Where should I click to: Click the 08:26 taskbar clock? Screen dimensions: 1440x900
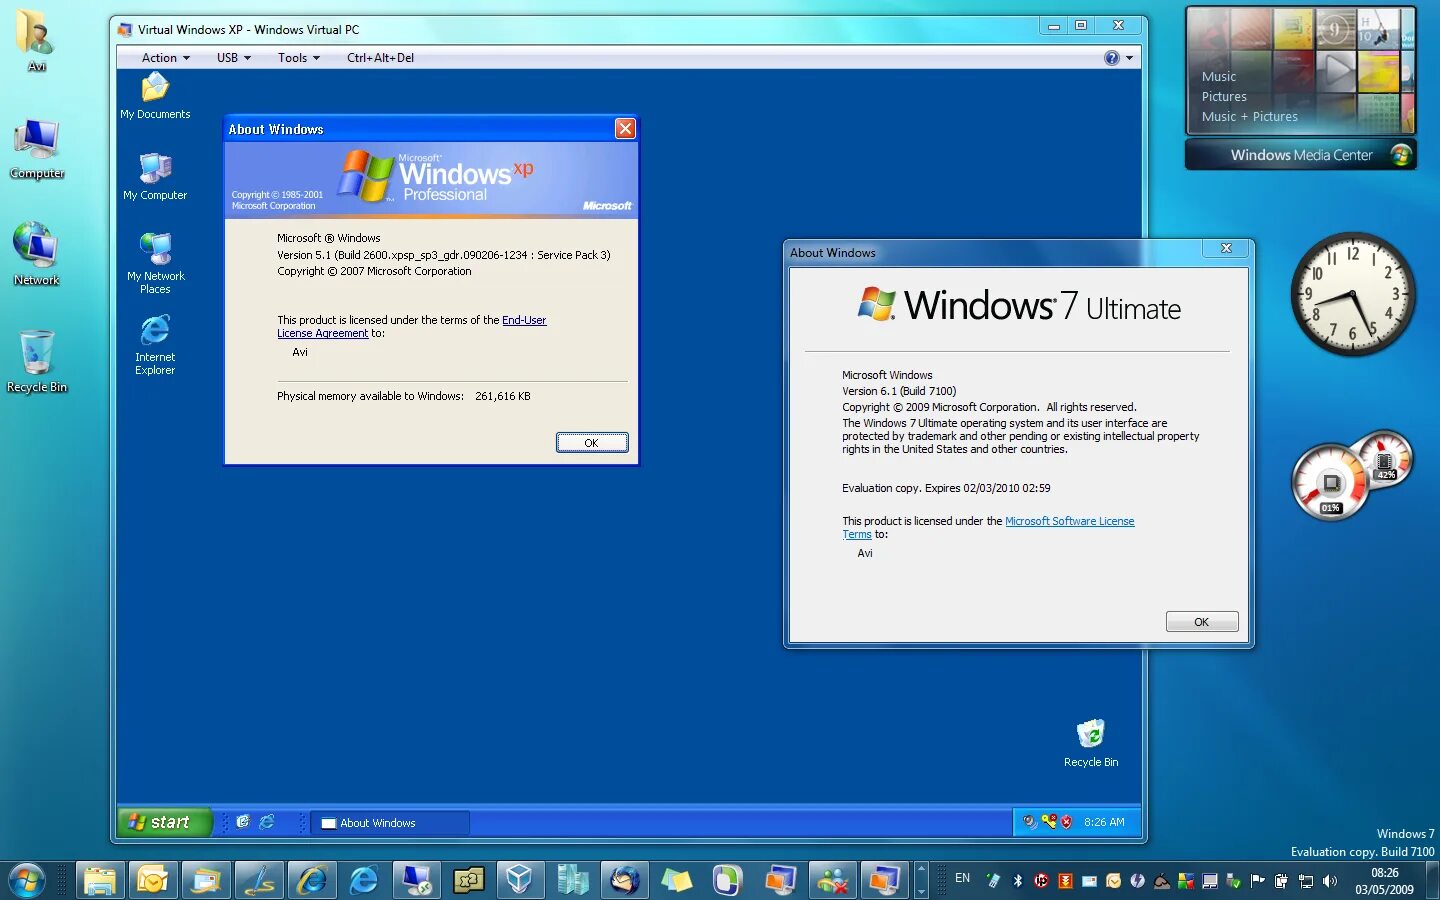(x=1385, y=881)
